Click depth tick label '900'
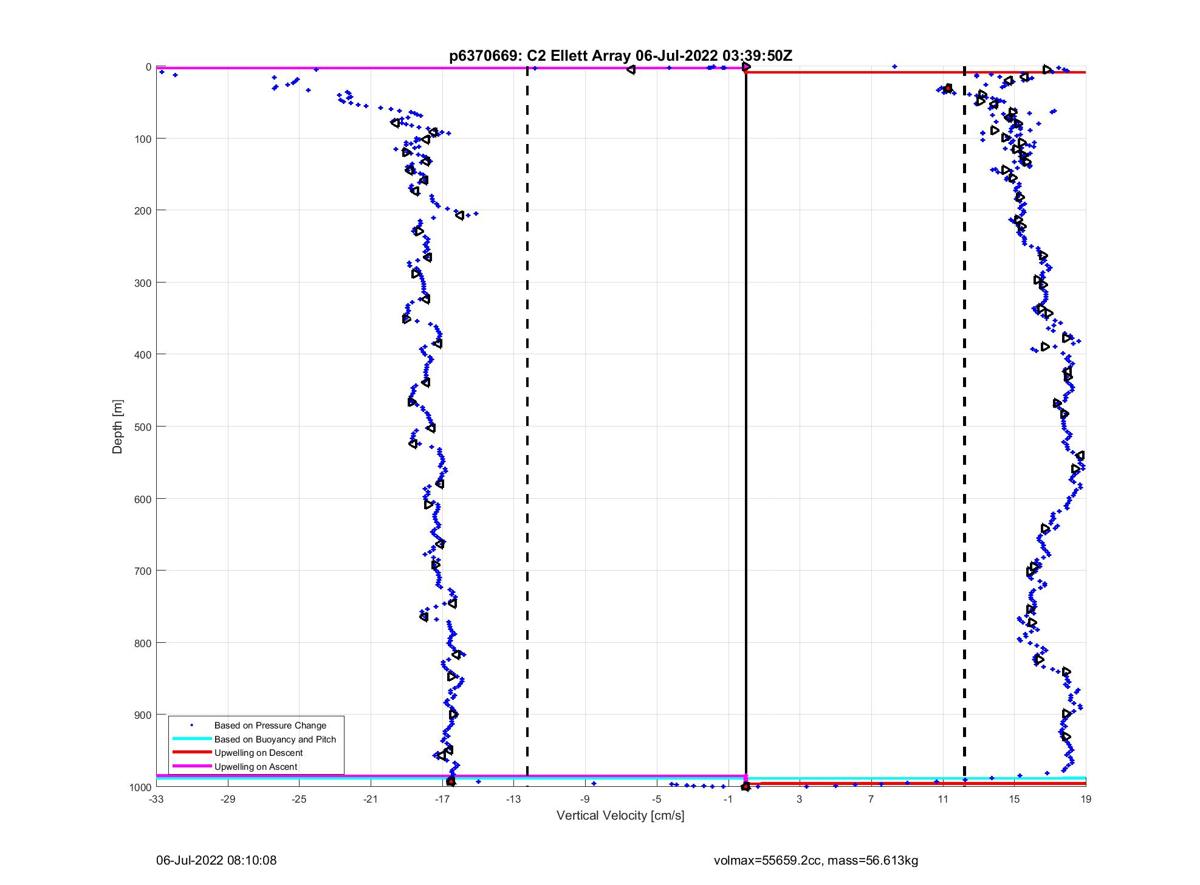 click(141, 715)
